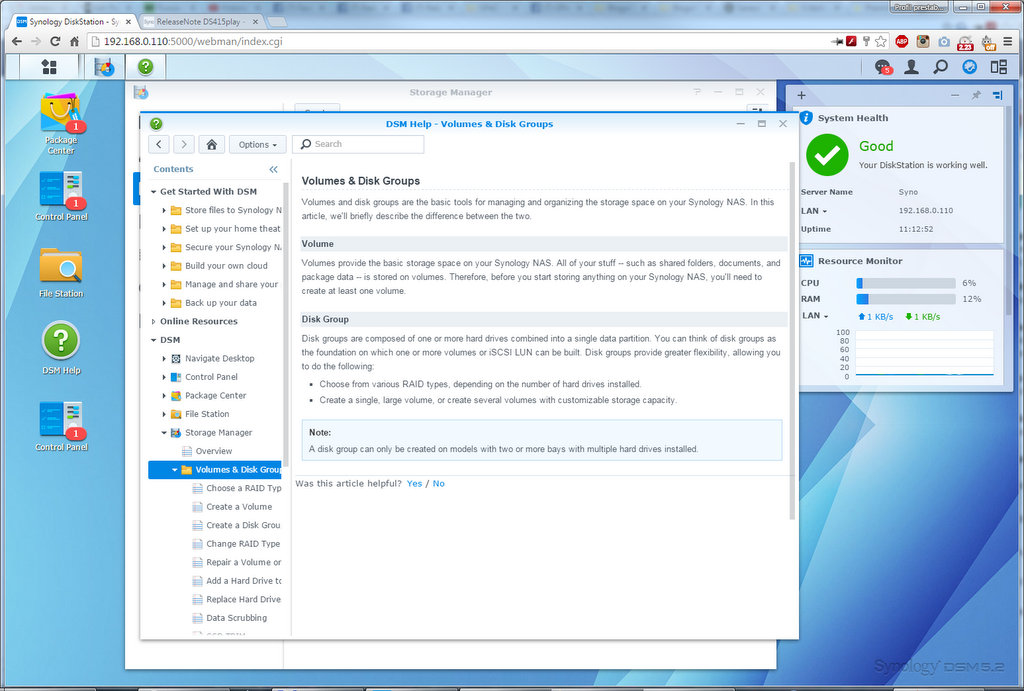Screen dimensions: 1024x691
Task: Open the Chrome menu button
Action: tap(1008, 41)
